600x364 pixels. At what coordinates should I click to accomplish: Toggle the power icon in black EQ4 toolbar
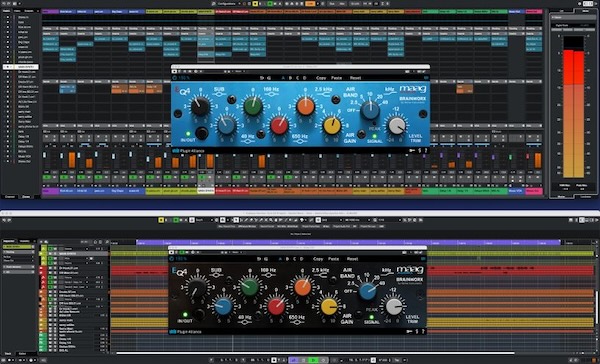(x=172, y=259)
